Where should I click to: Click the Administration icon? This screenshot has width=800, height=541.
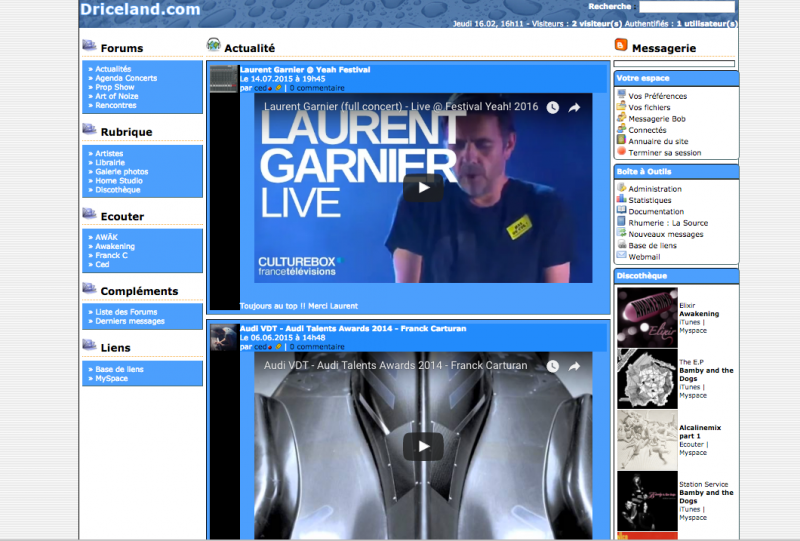coord(621,187)
